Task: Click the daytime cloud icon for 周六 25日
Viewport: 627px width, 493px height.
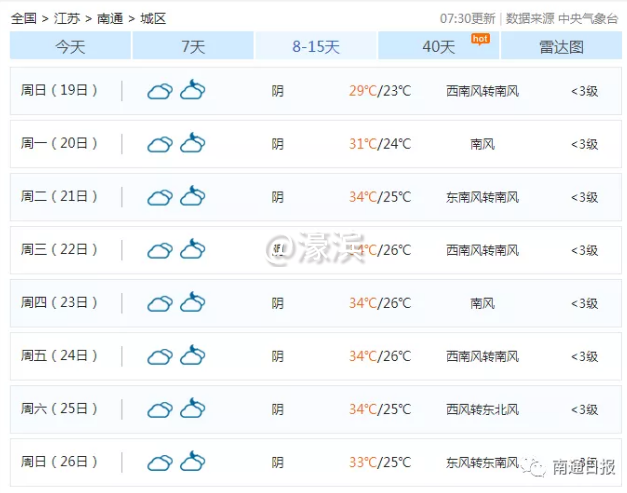Action: pos(160,409)
